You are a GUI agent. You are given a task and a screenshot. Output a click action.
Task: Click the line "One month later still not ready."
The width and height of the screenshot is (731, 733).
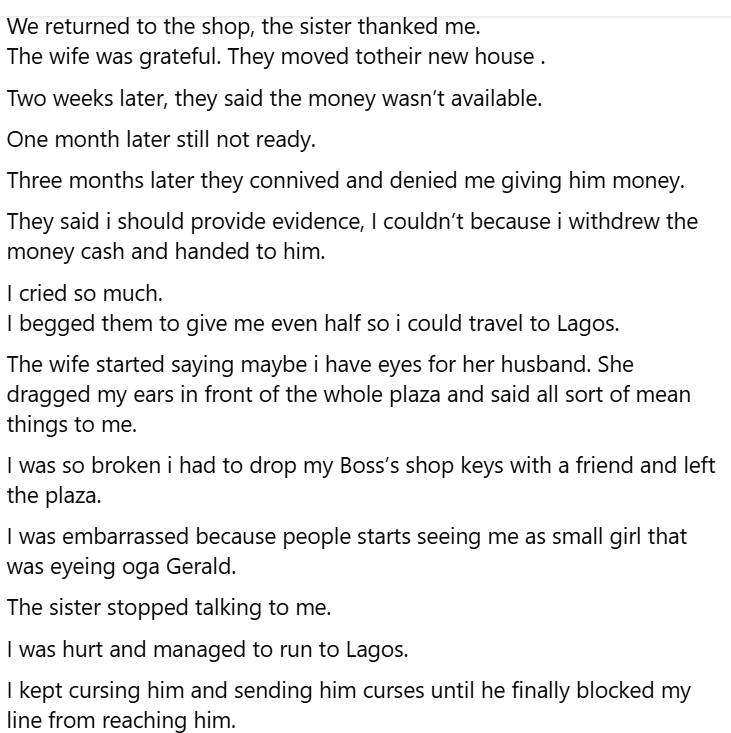(161, 140)
